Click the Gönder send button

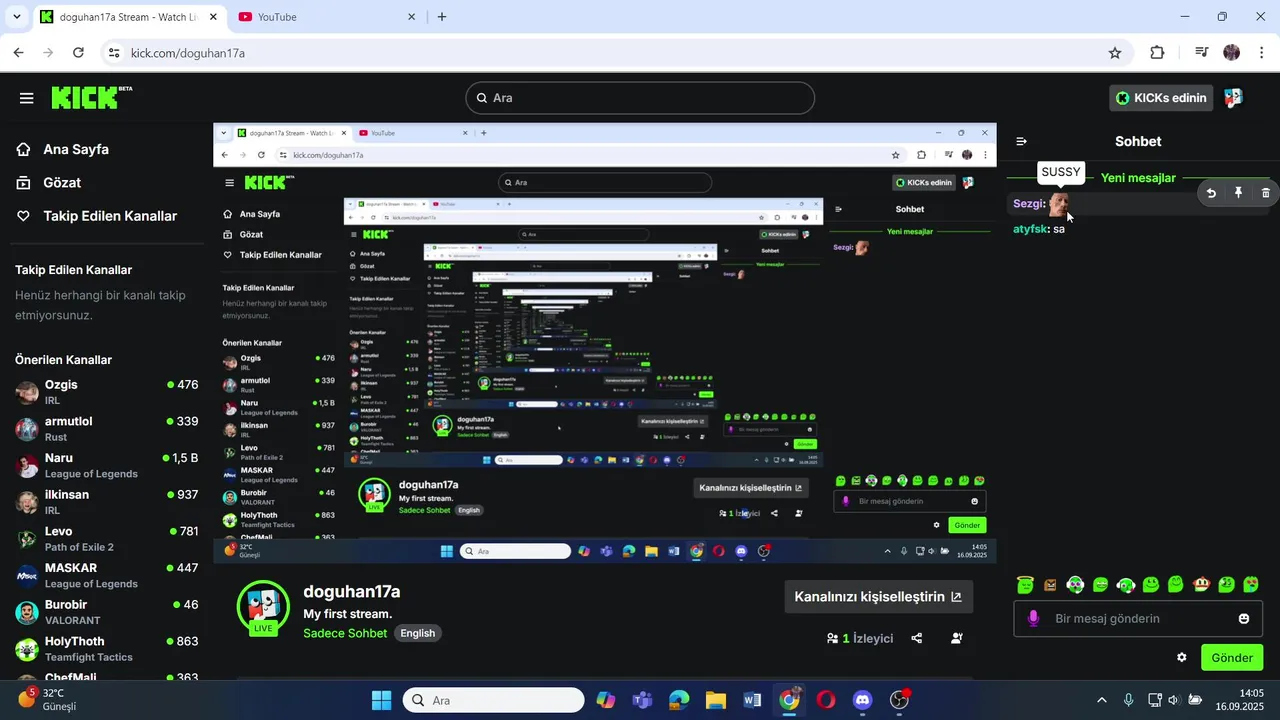1232,657
